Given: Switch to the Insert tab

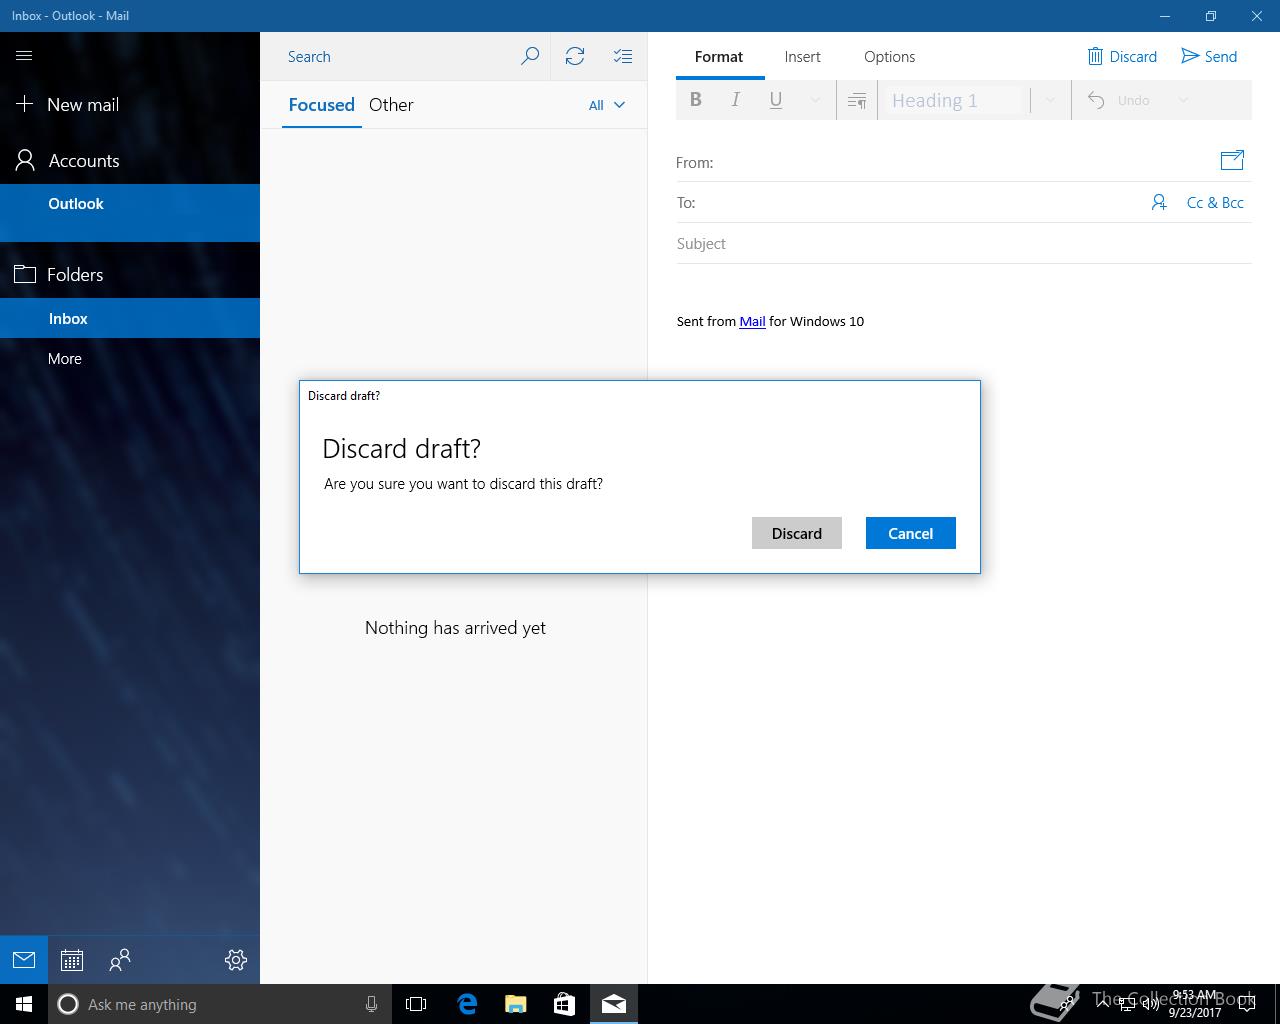Looking at the screenshot, I should [802, 57].
